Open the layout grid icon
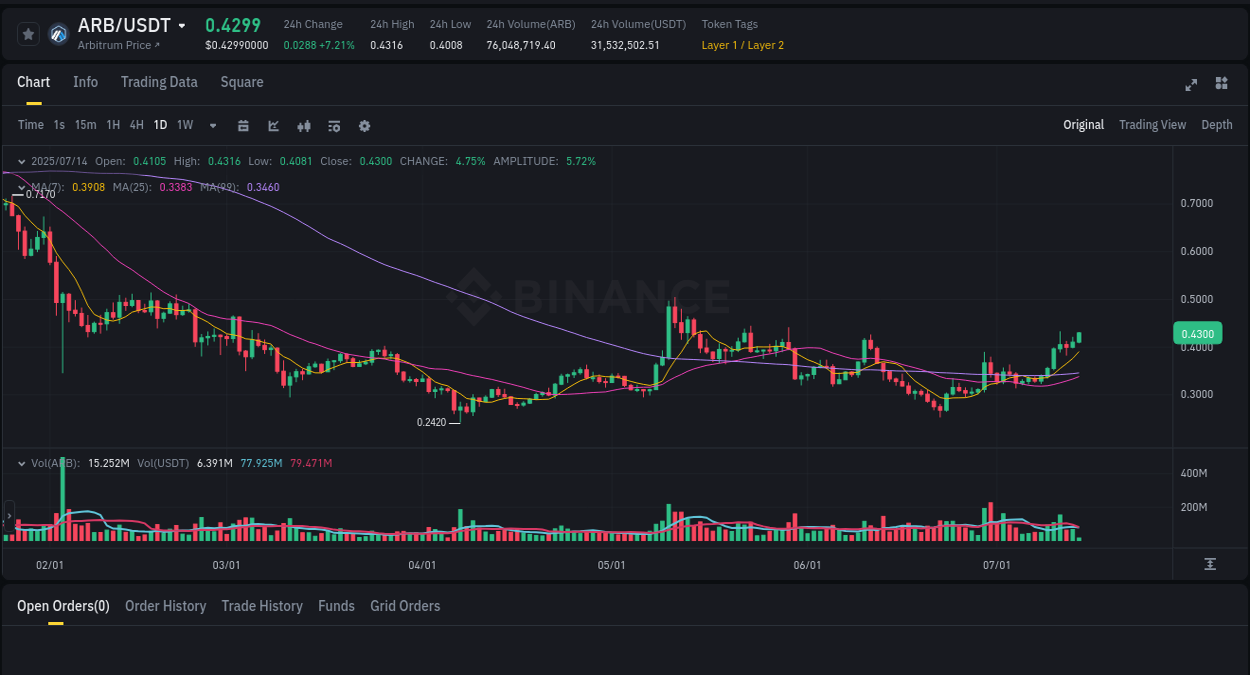This screenshot has width=1250, height=675. pyautogui.click(x=1221, y=85)
